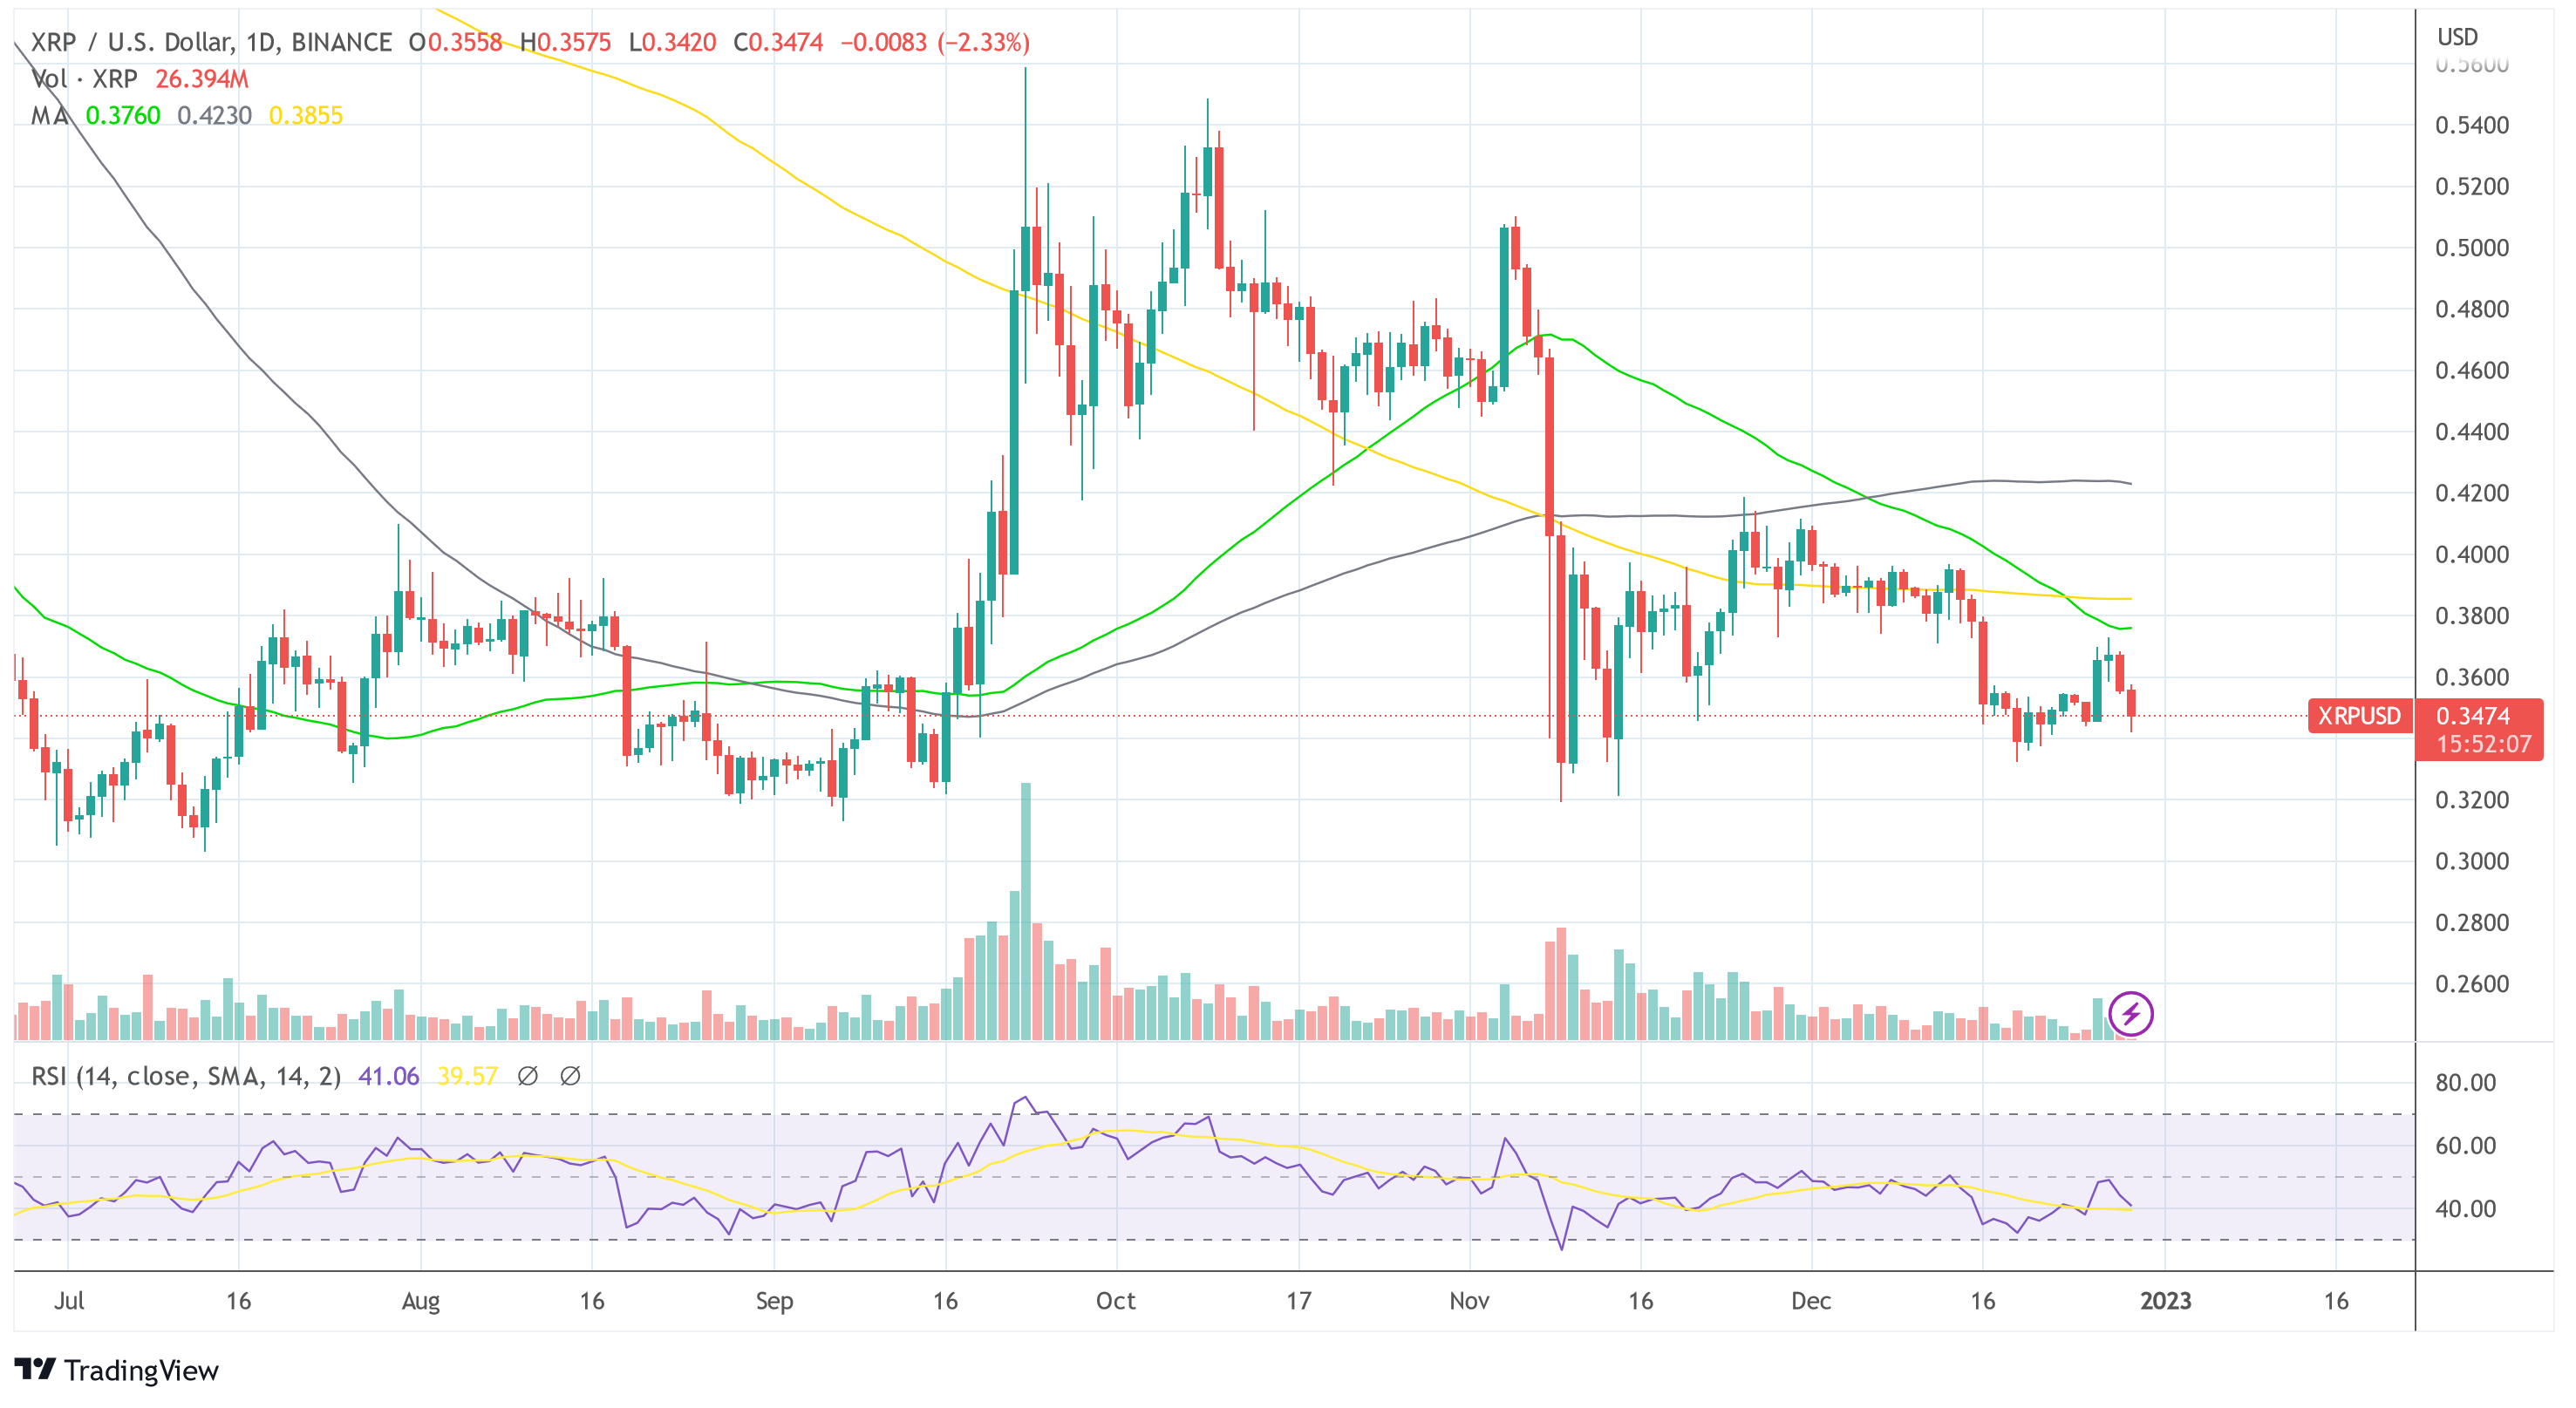The image size is (2576, 1408).
Task: Click the Aug label on time axis
Action: point(421,1301)
